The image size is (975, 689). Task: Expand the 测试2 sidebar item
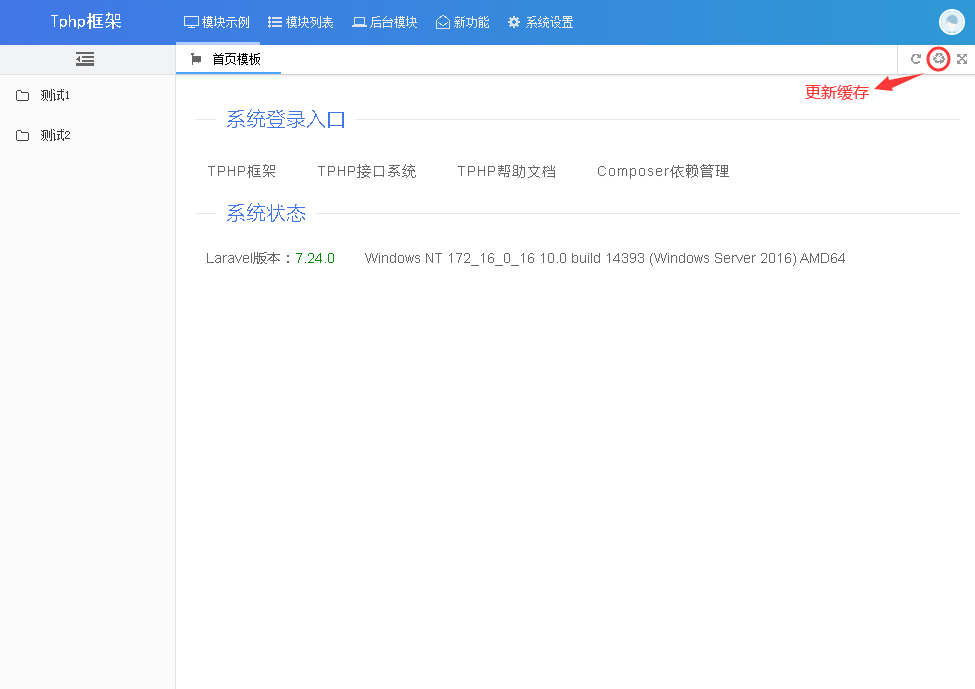(88, 136)
